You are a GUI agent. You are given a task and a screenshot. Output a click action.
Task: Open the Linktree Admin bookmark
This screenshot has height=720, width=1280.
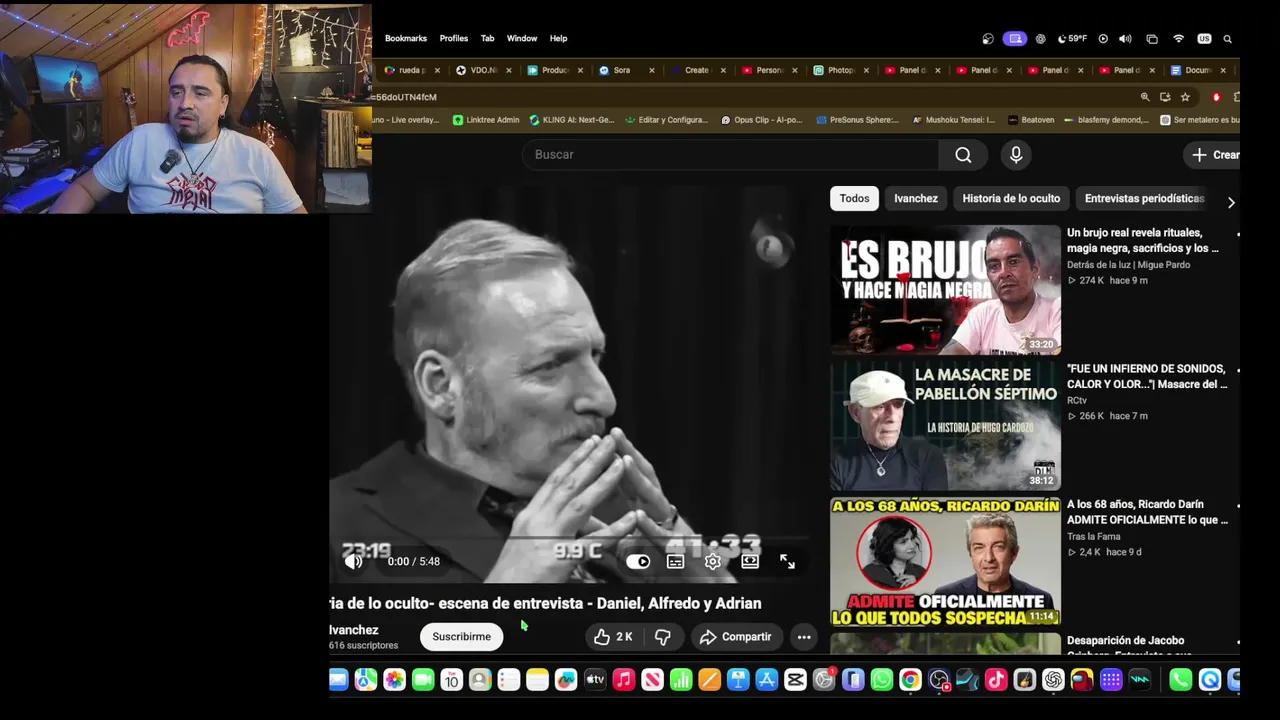pyautogui.click(x=486, y=120)
